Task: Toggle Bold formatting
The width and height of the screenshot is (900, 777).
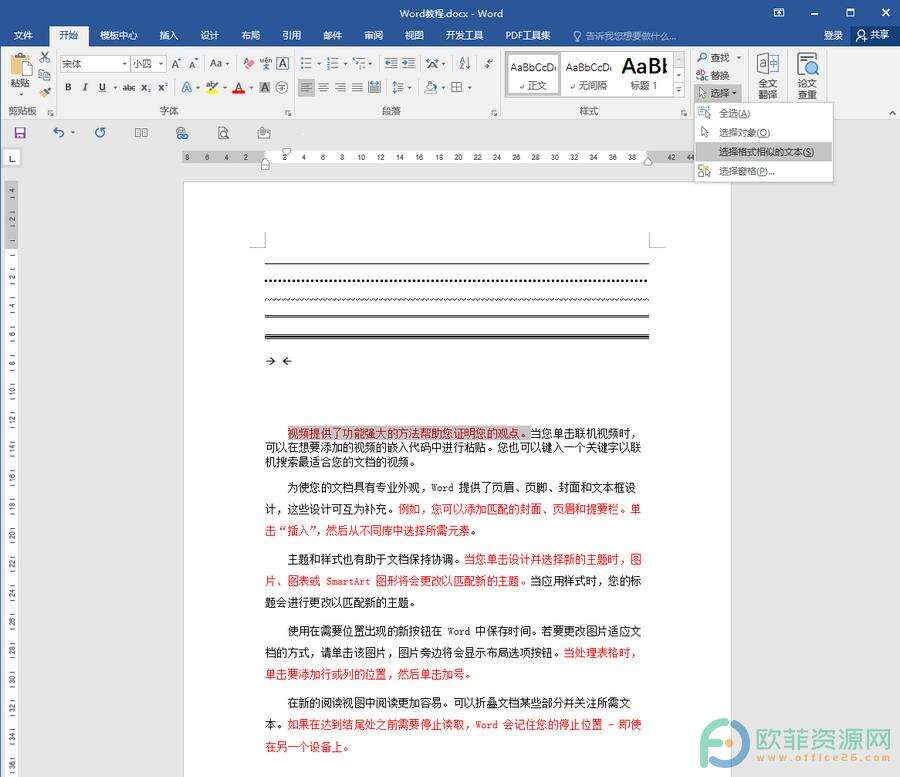Action: click(68, 87)
